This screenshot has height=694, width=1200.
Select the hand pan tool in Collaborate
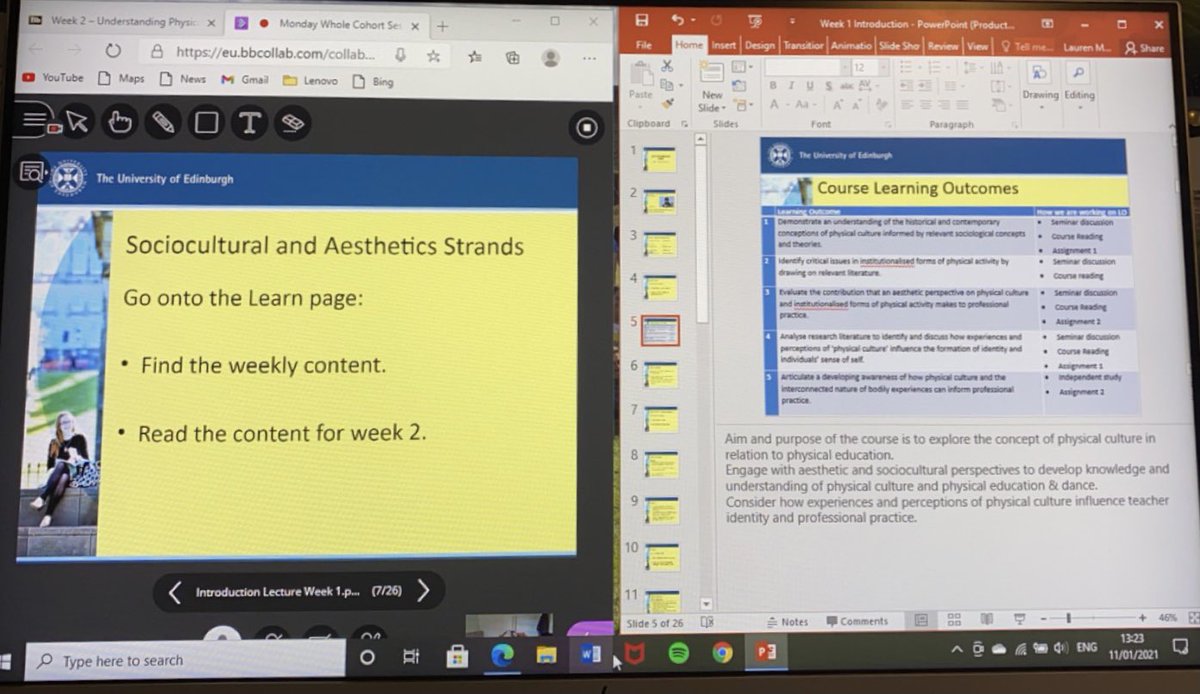120,123
